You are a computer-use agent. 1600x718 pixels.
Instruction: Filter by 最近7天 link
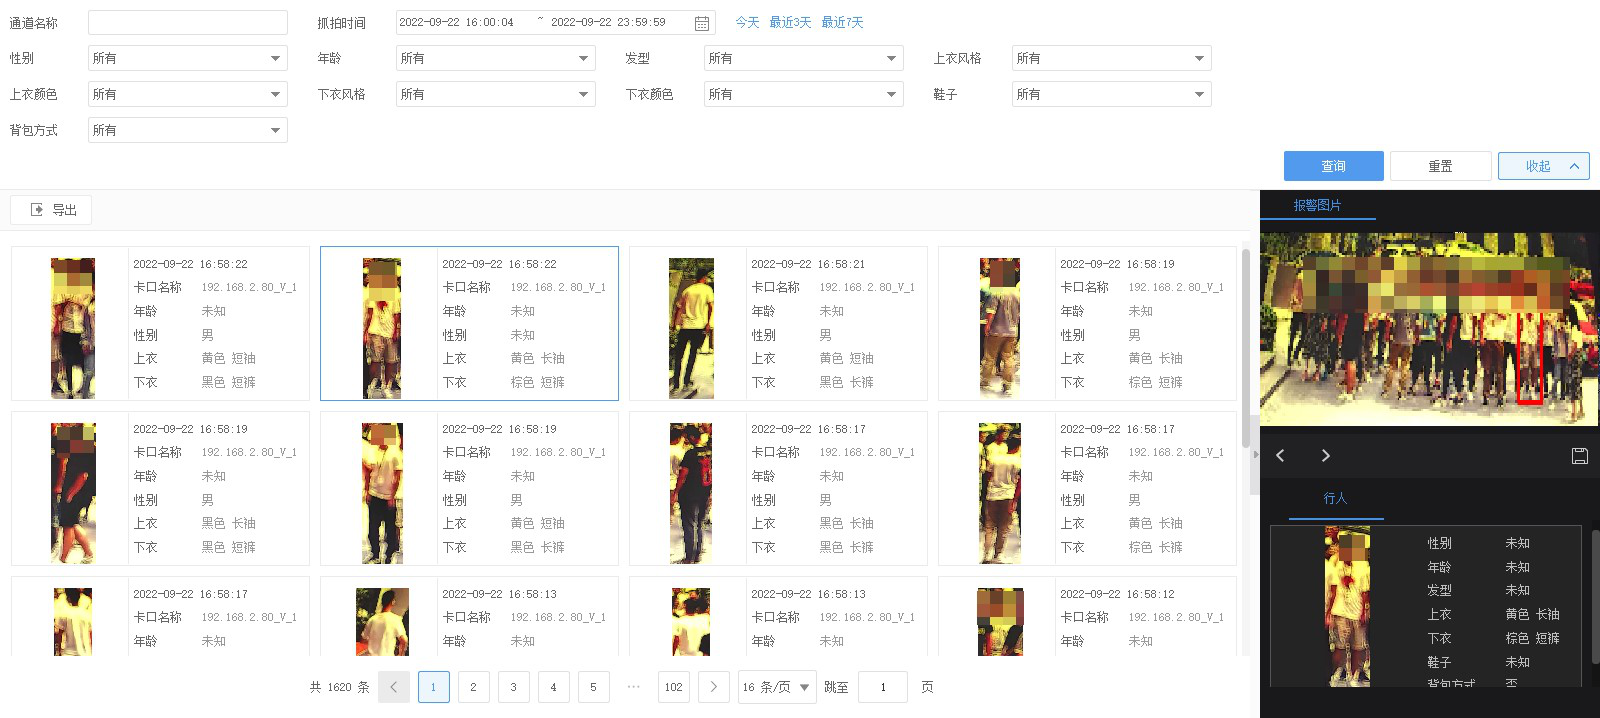tap(842, 22)
